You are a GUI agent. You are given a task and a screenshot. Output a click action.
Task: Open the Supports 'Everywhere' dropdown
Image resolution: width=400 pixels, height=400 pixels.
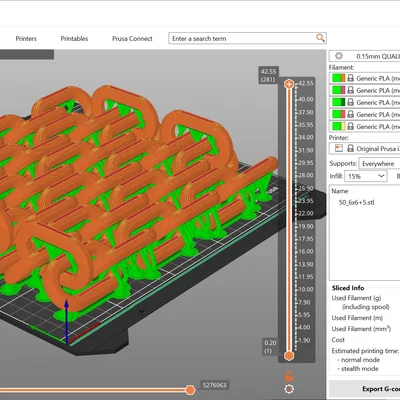[x=379, y=164]
